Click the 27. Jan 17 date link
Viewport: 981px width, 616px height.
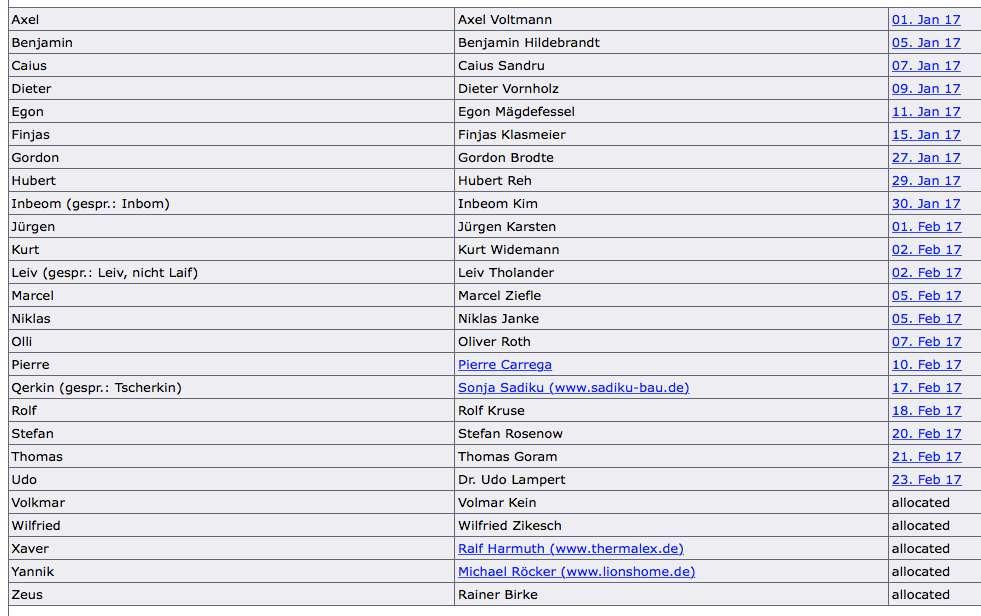click(x=926, y=158)
